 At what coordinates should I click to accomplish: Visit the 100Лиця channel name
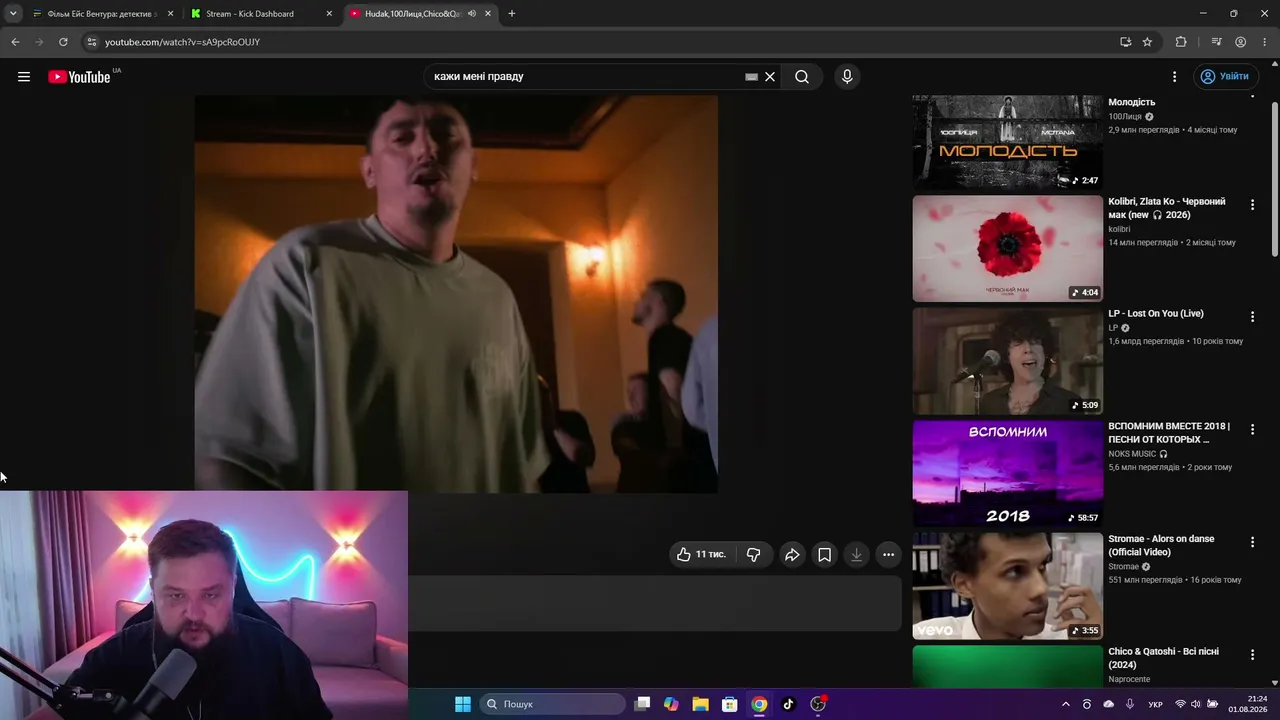[1125, 117]
